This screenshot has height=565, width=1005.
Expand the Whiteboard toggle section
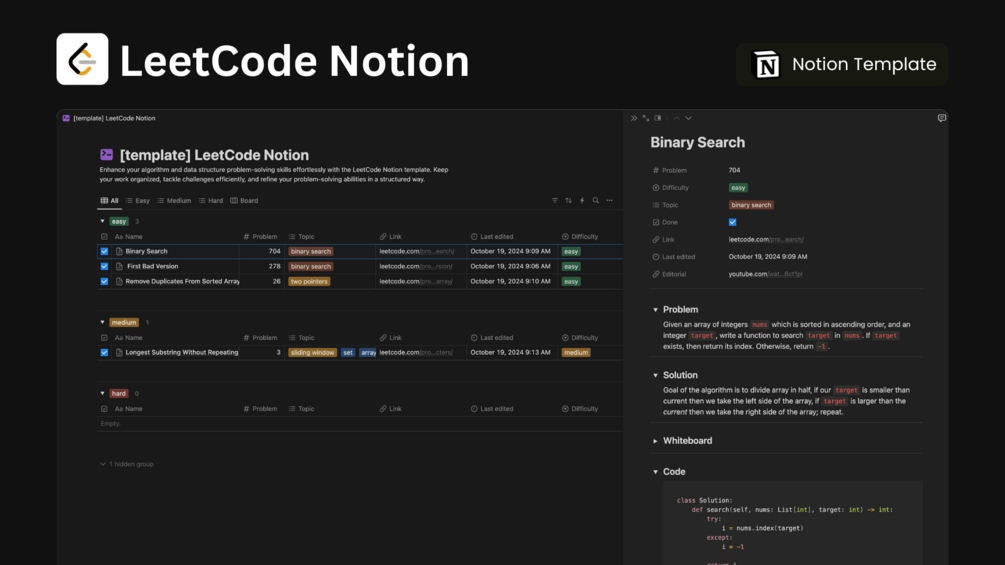pos(655,441)
